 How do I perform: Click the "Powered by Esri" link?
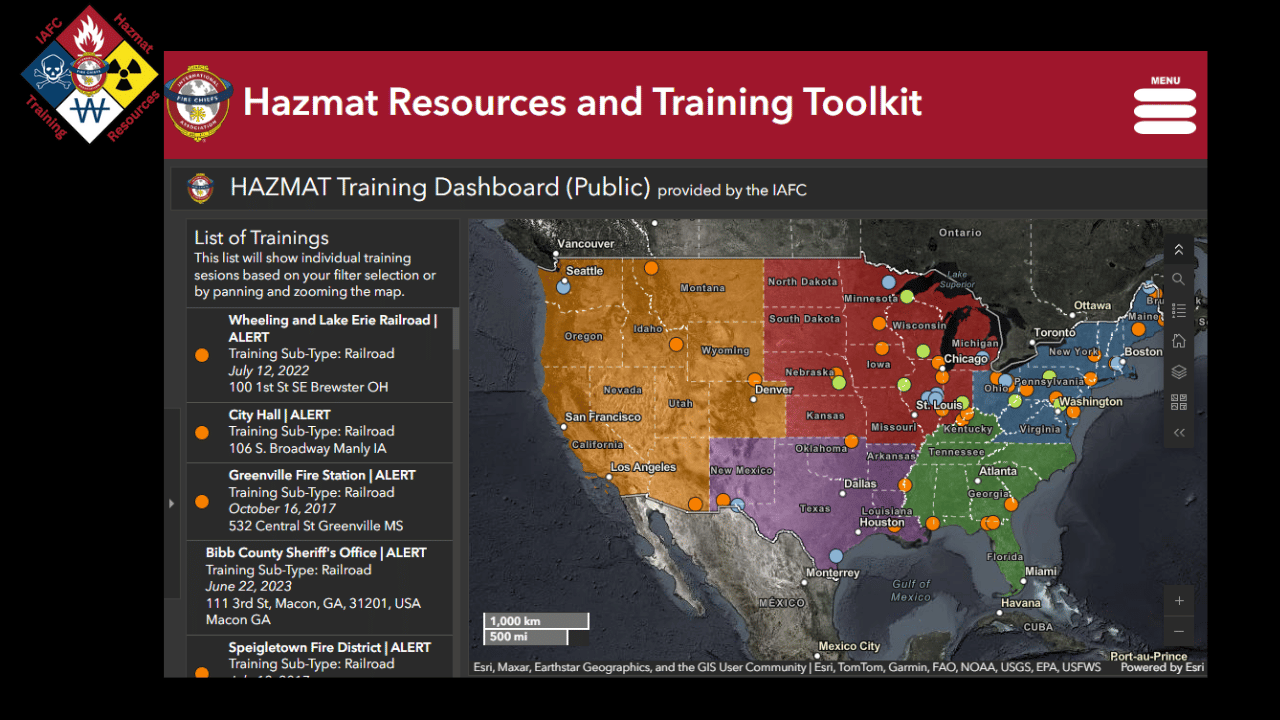[1161, 667]
